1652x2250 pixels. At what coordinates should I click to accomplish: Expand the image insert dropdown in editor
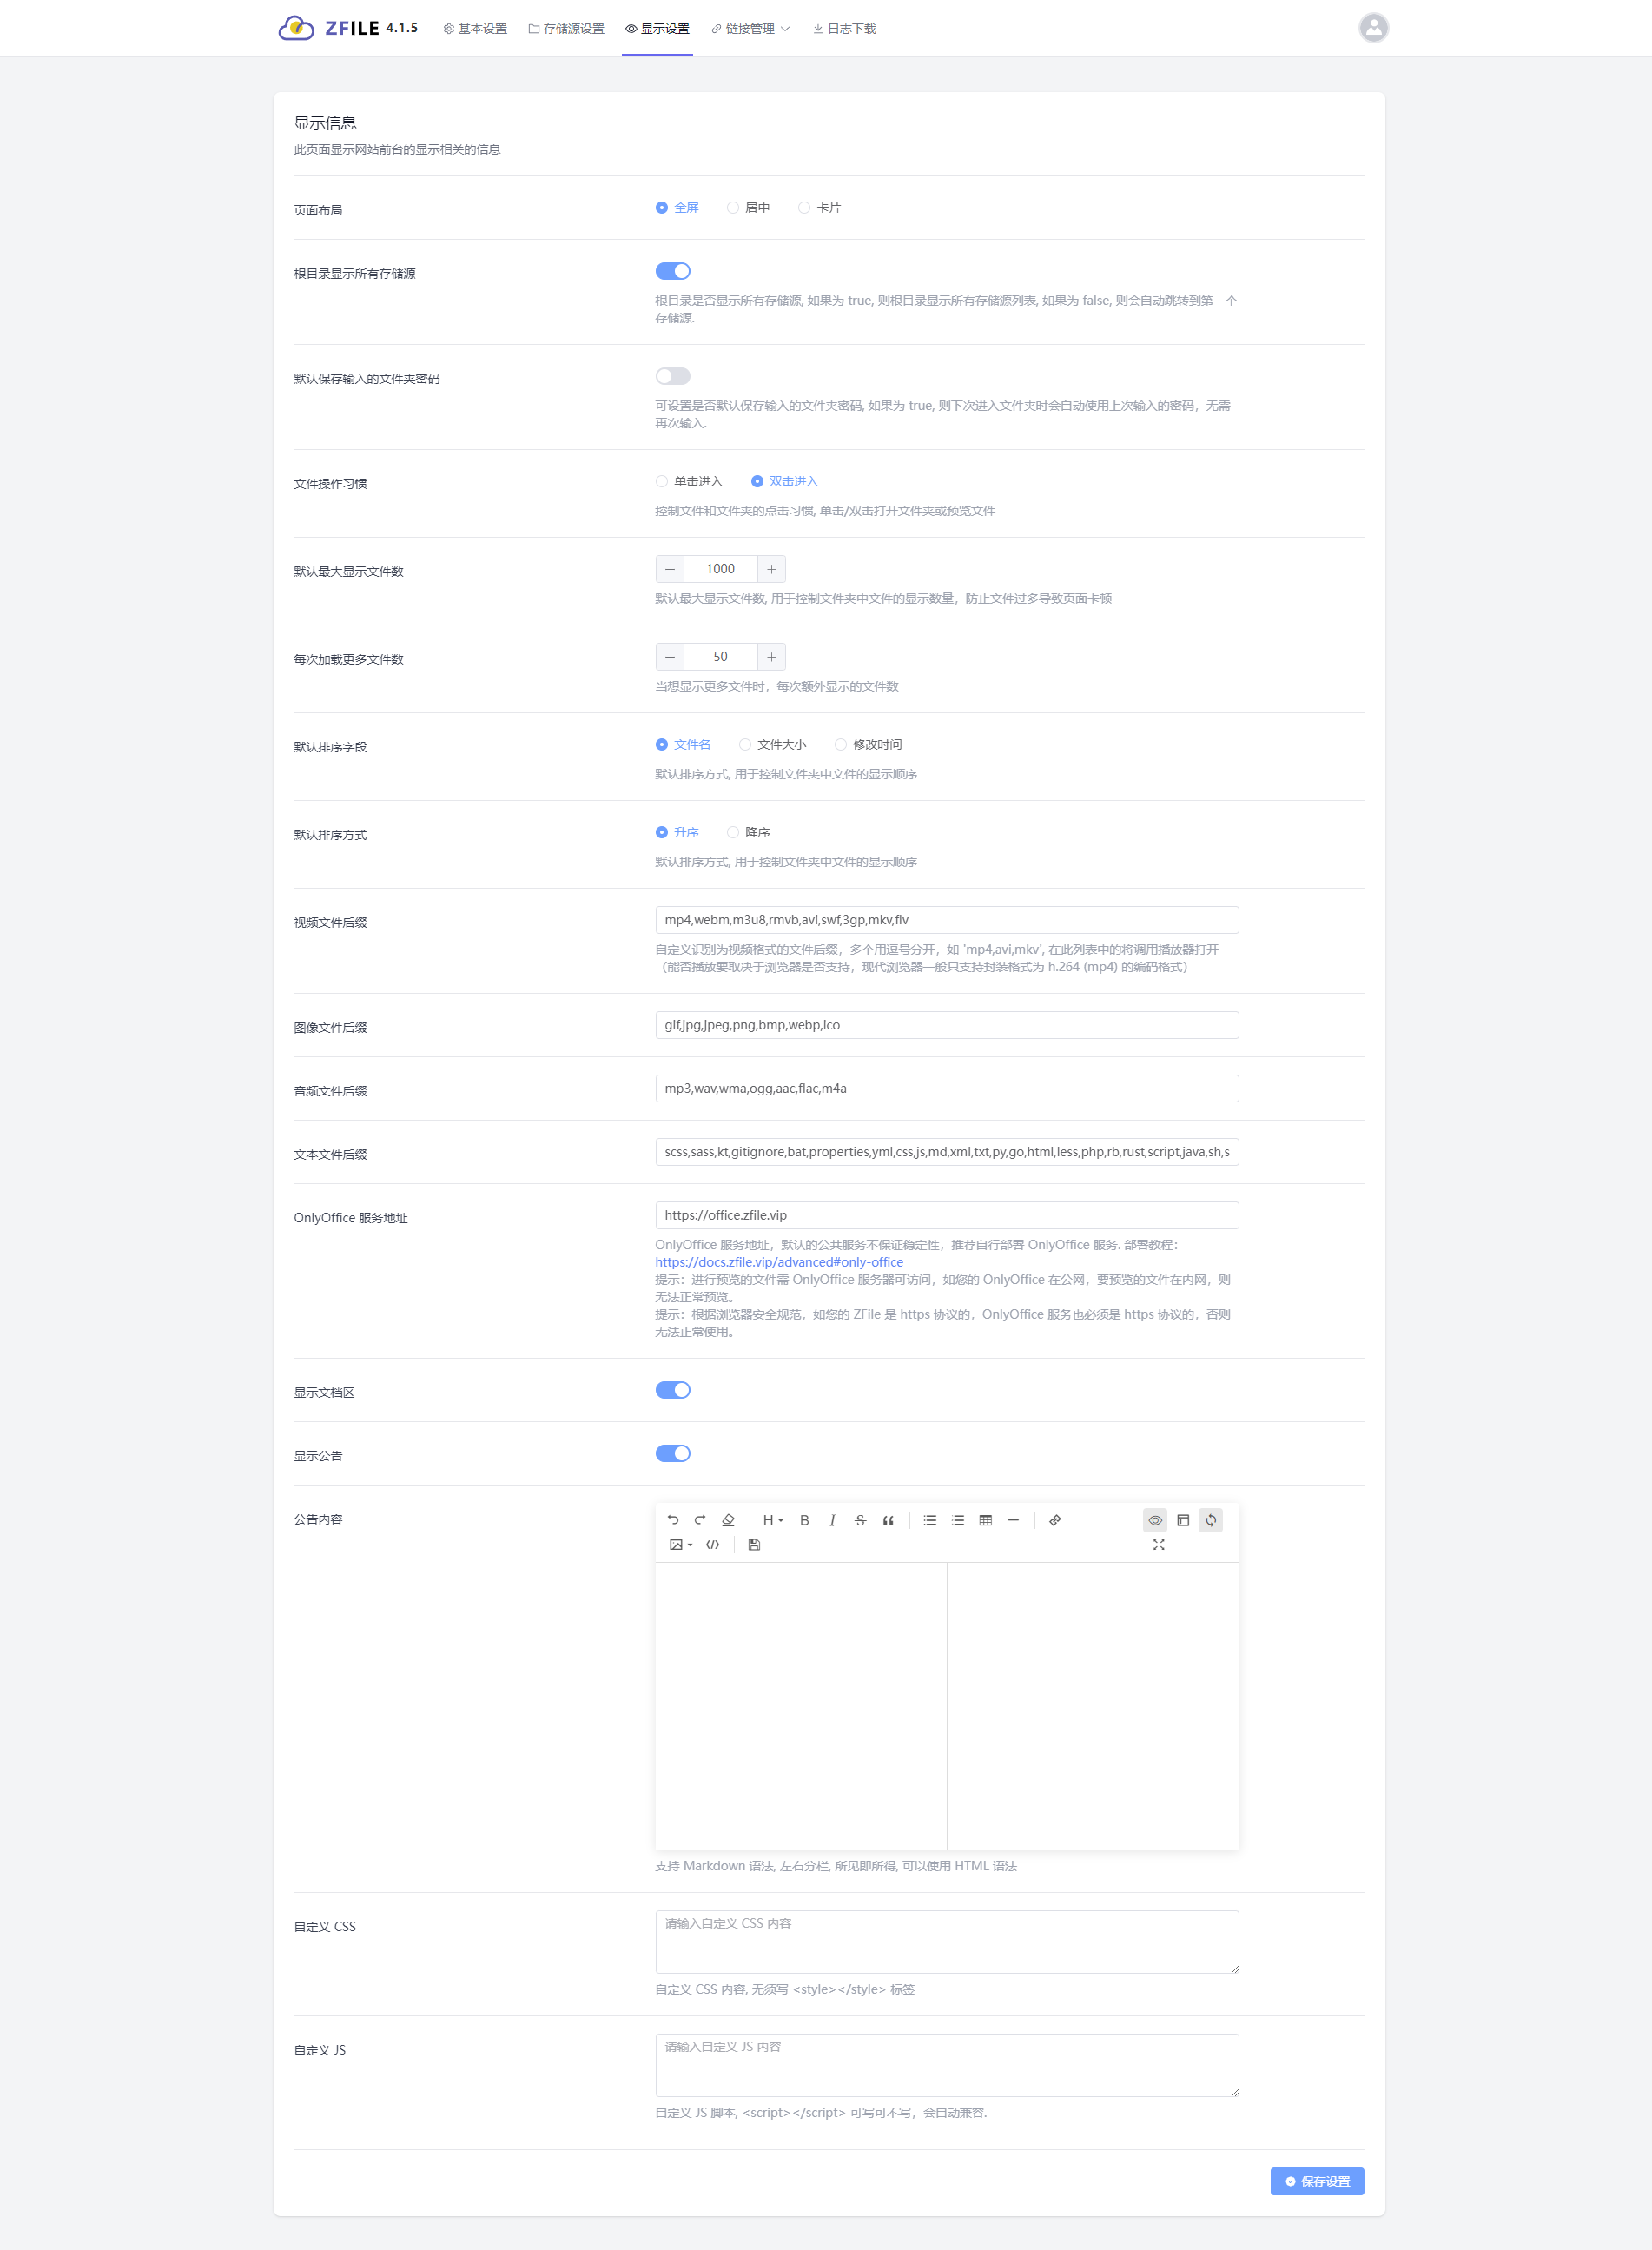[680, 1545]
